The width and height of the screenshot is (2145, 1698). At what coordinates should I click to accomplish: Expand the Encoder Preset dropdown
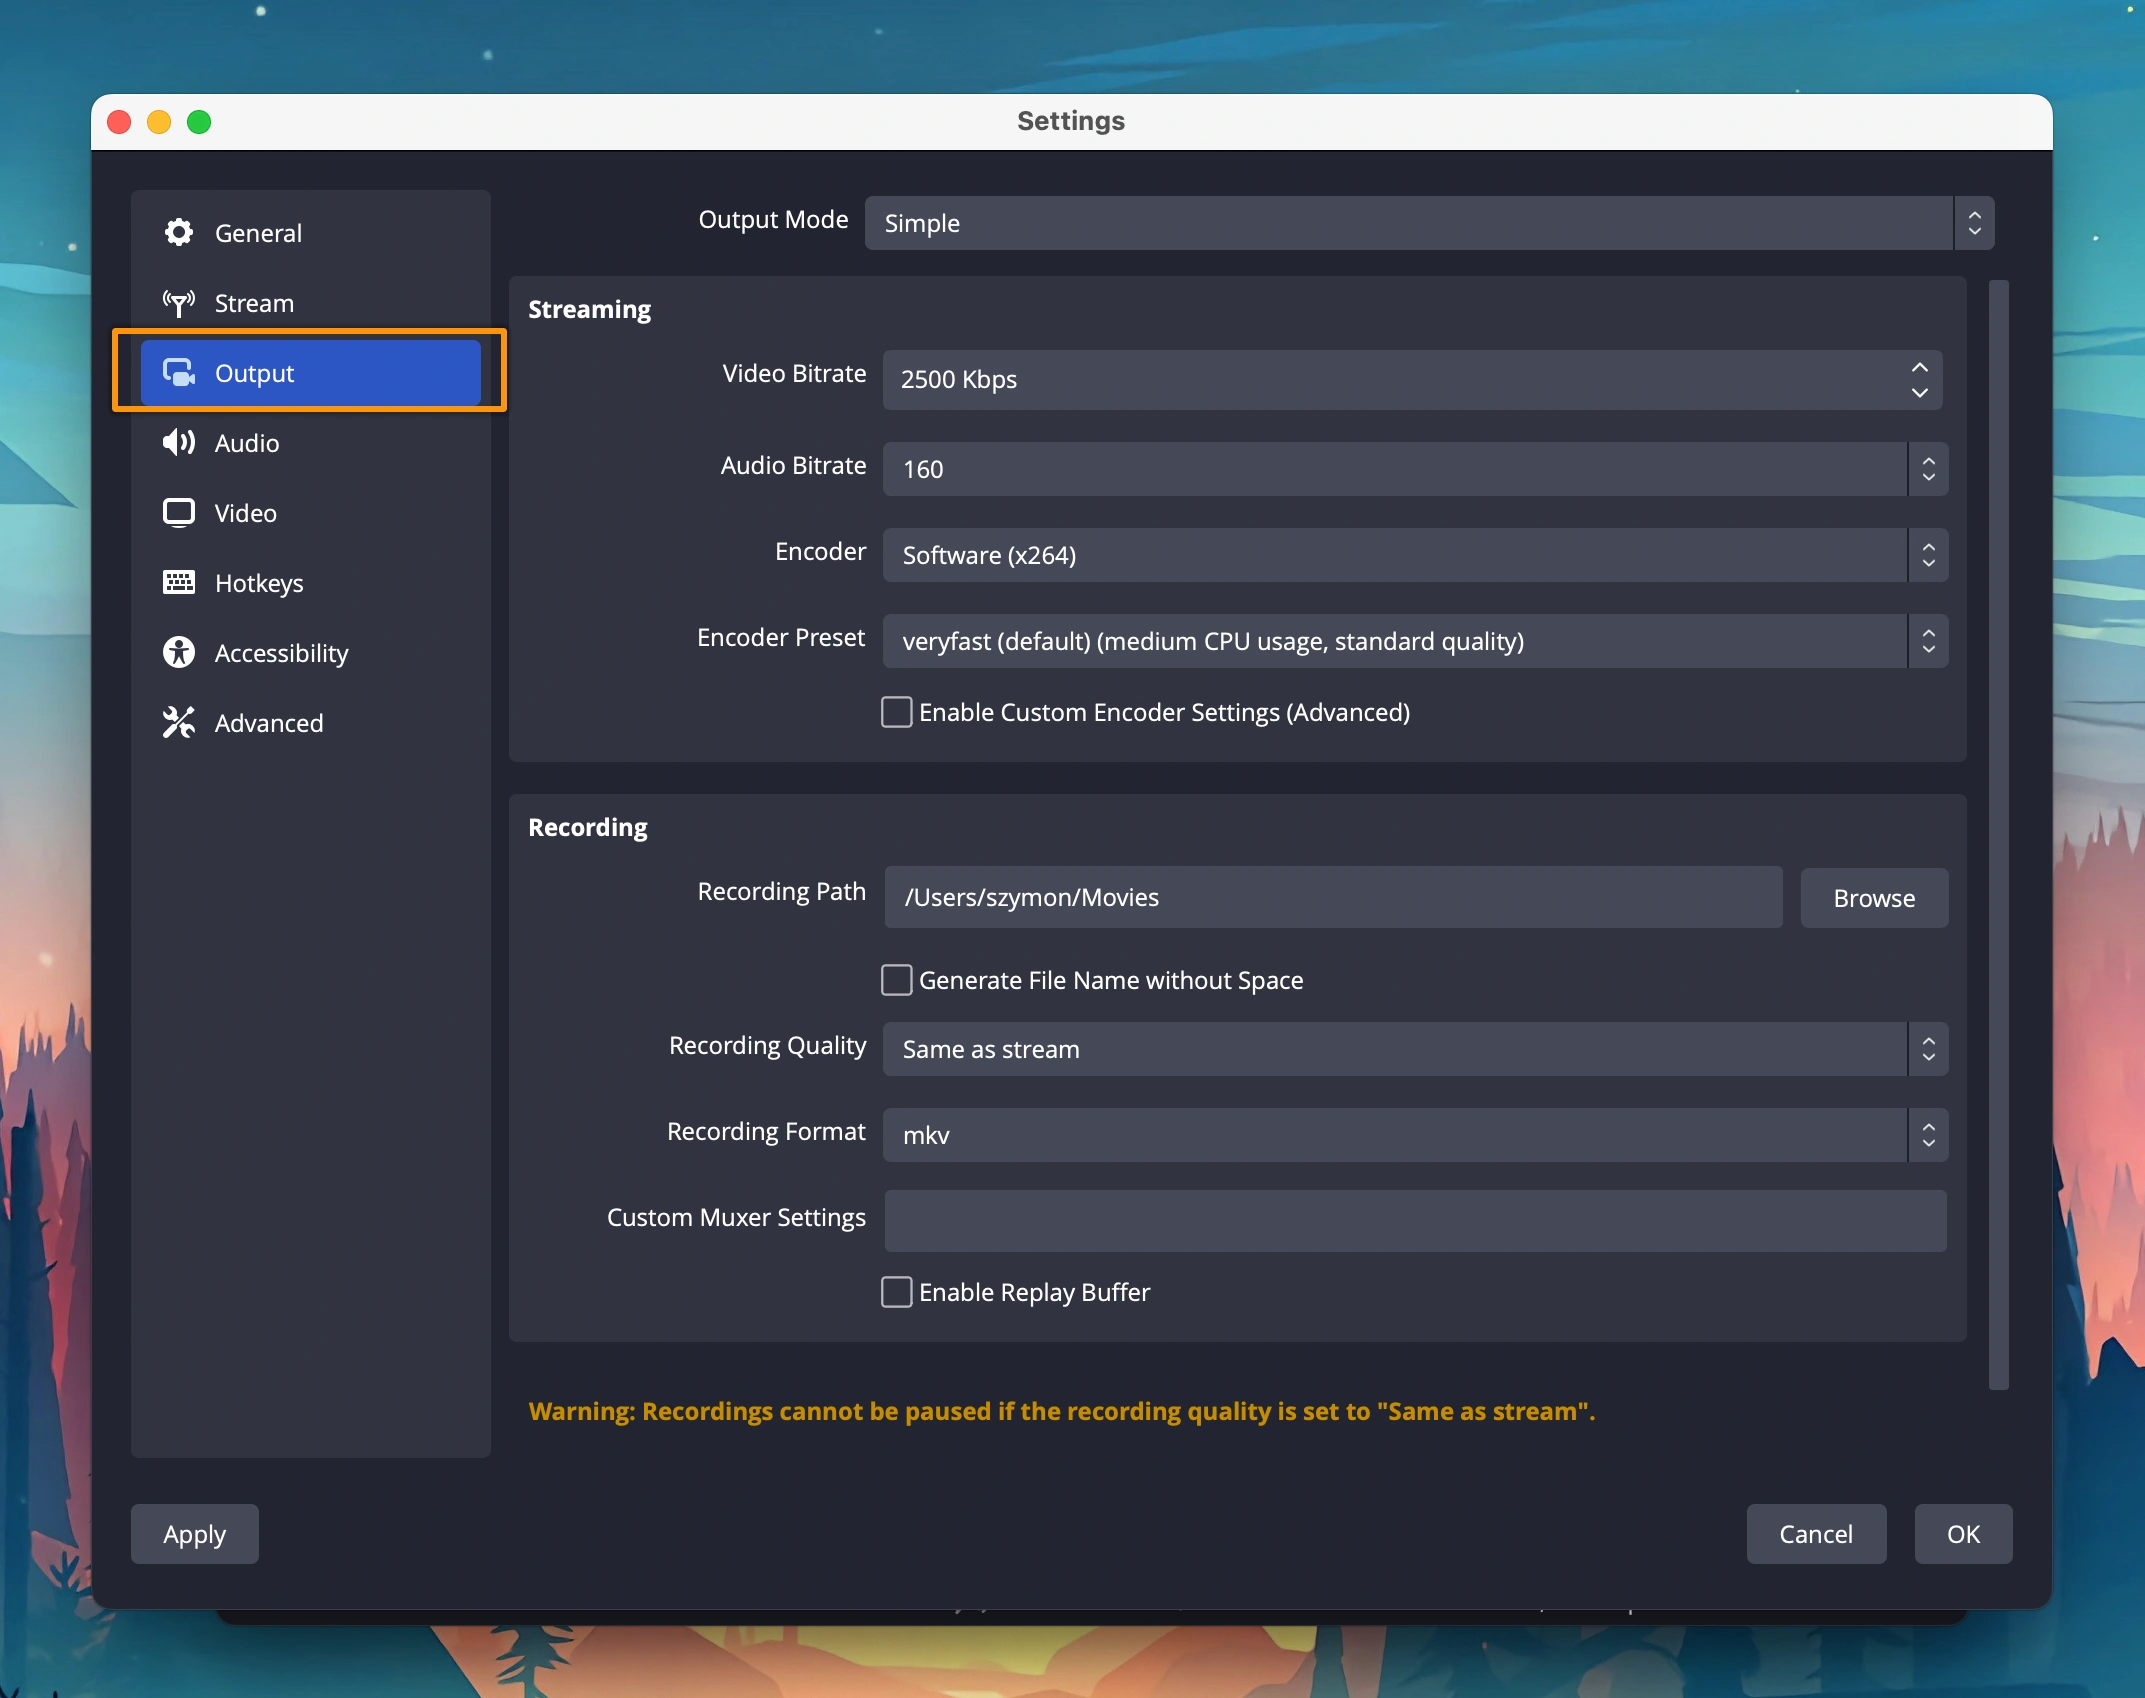point(1414,641)
